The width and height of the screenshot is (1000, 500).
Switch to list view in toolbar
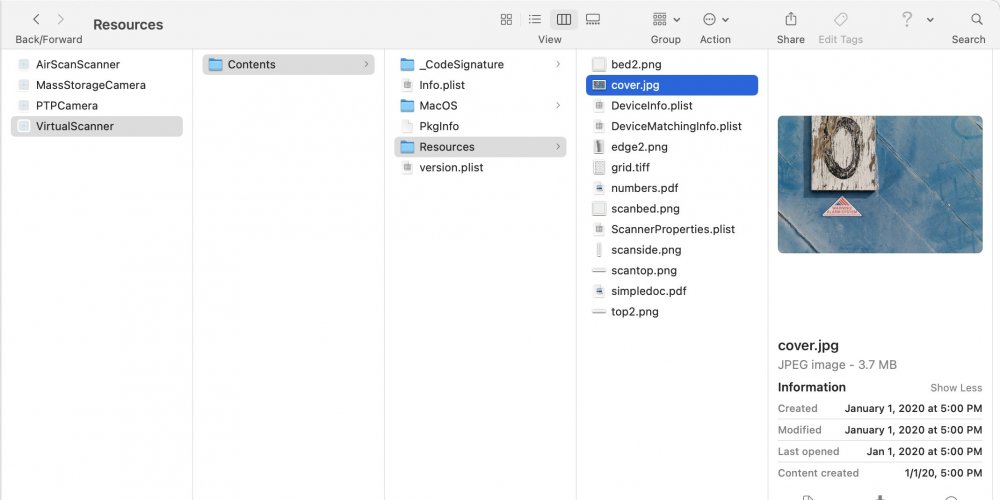535,19
